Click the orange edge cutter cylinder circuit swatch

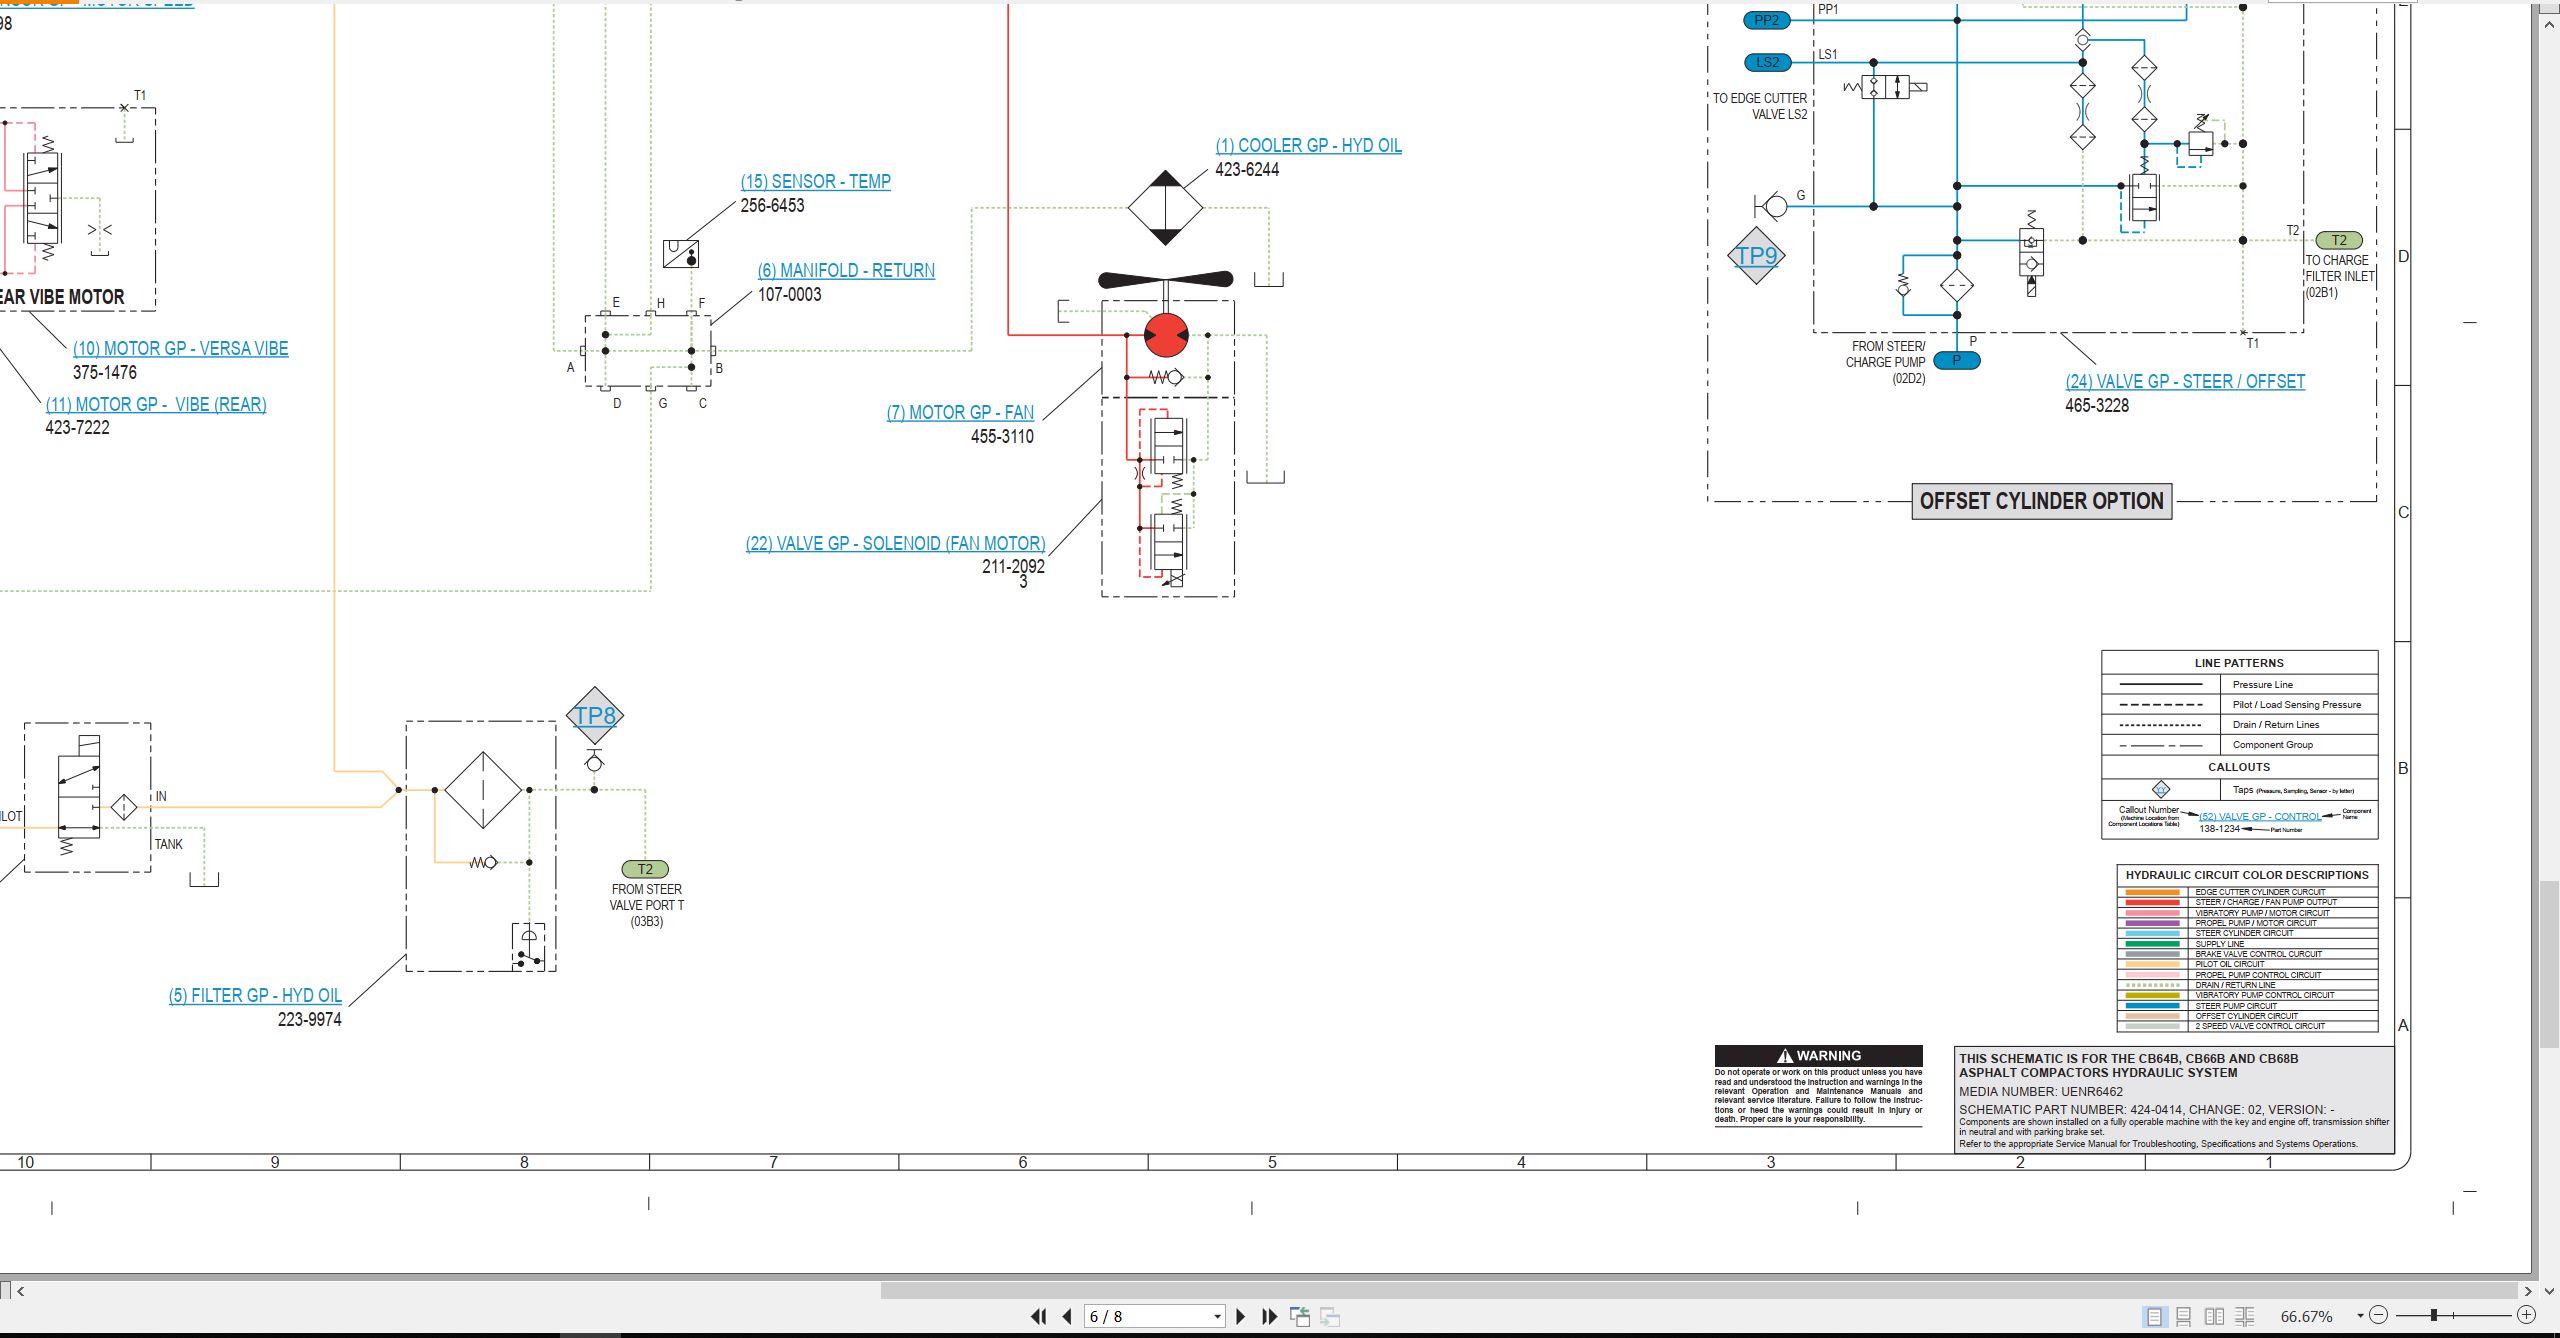point(2152,892)
